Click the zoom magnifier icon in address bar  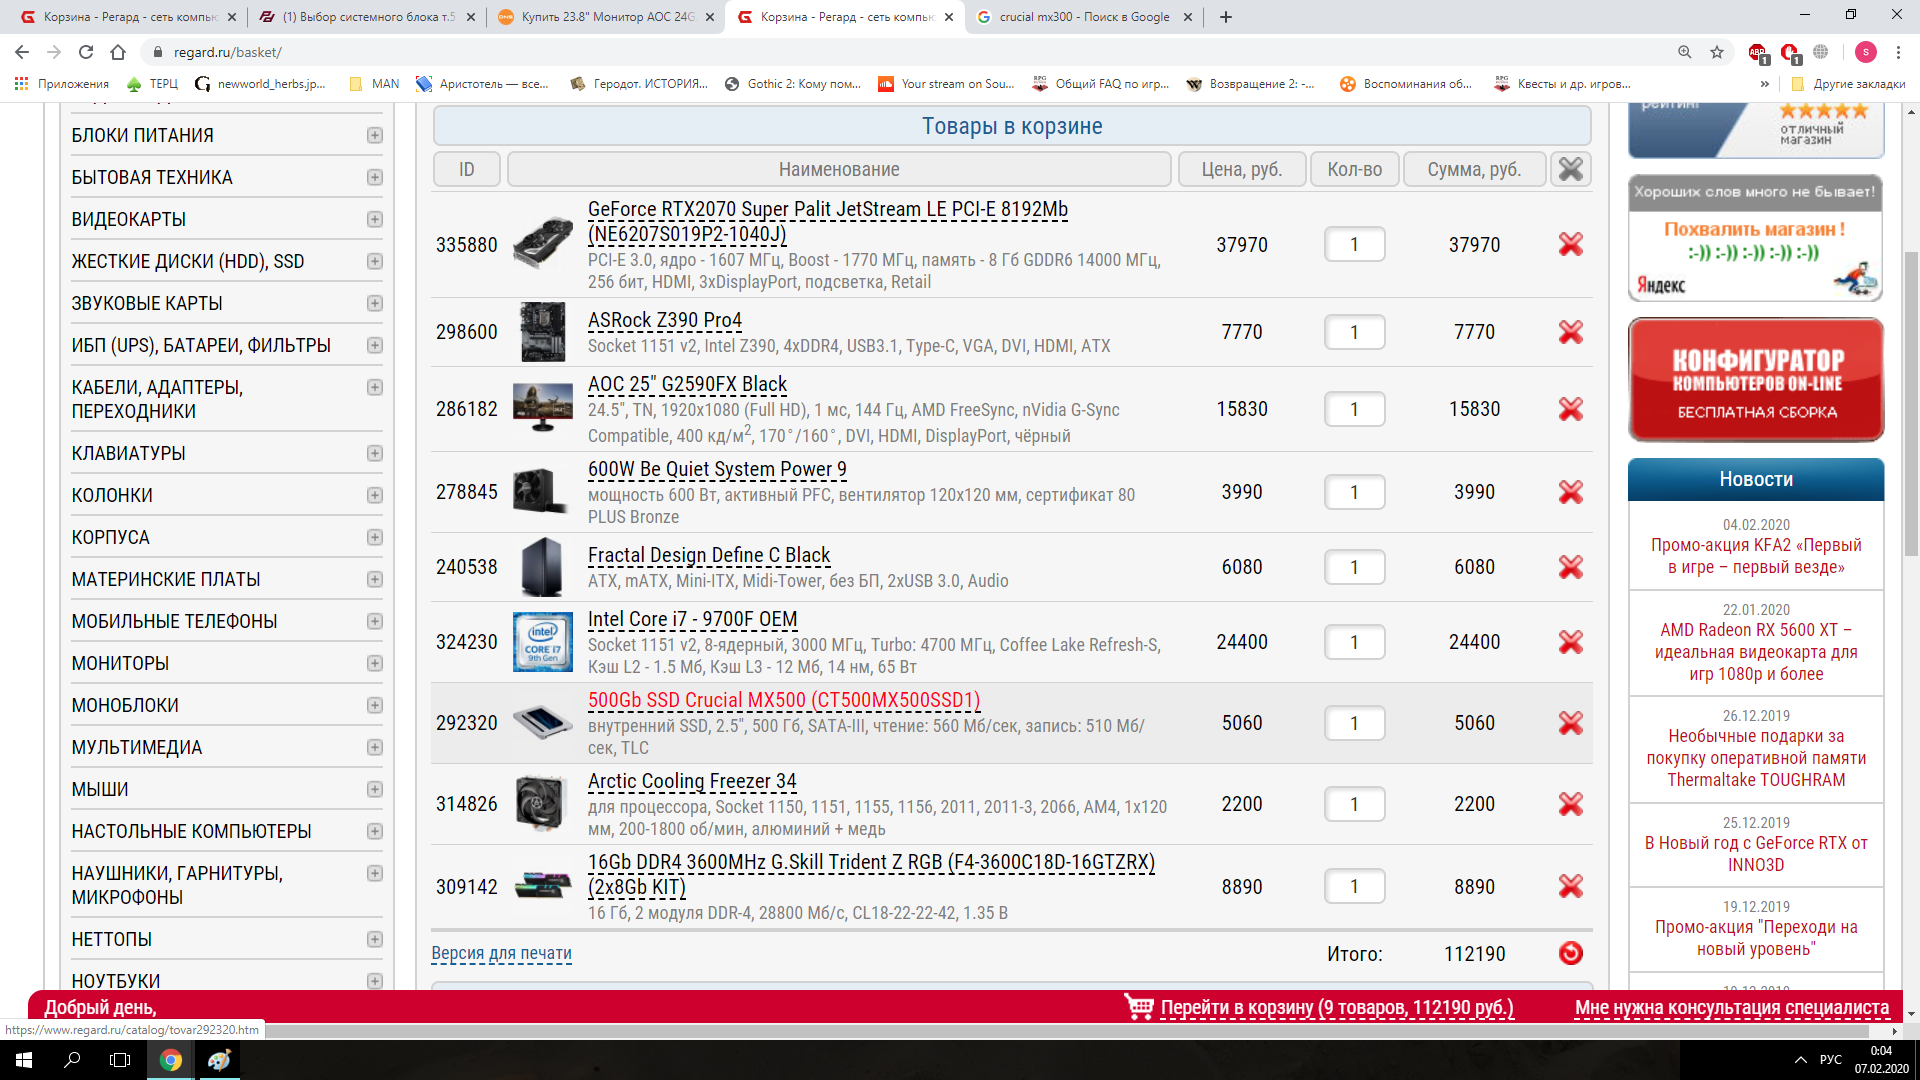pos(1685,52)
